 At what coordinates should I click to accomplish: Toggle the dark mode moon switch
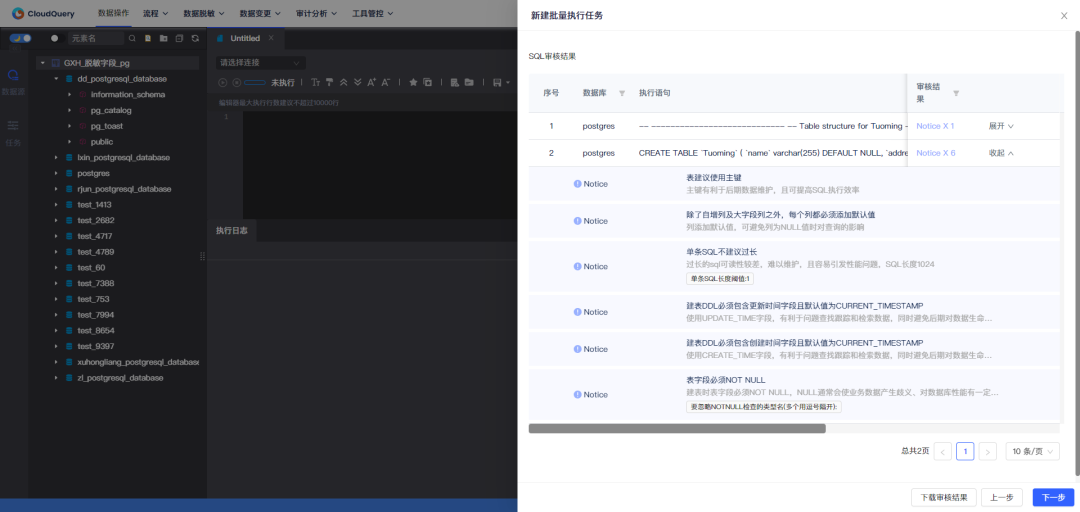point(20,39)
